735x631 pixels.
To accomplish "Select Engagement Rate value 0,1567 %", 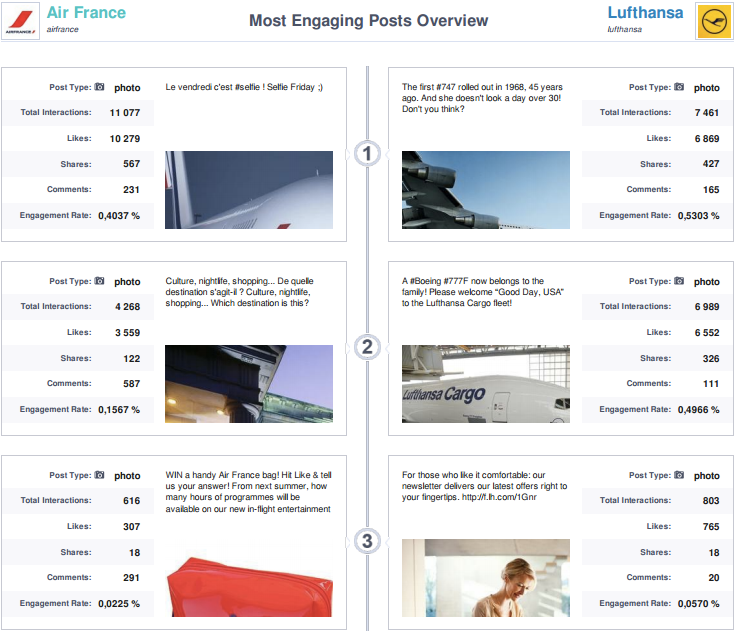I will 119,410.
